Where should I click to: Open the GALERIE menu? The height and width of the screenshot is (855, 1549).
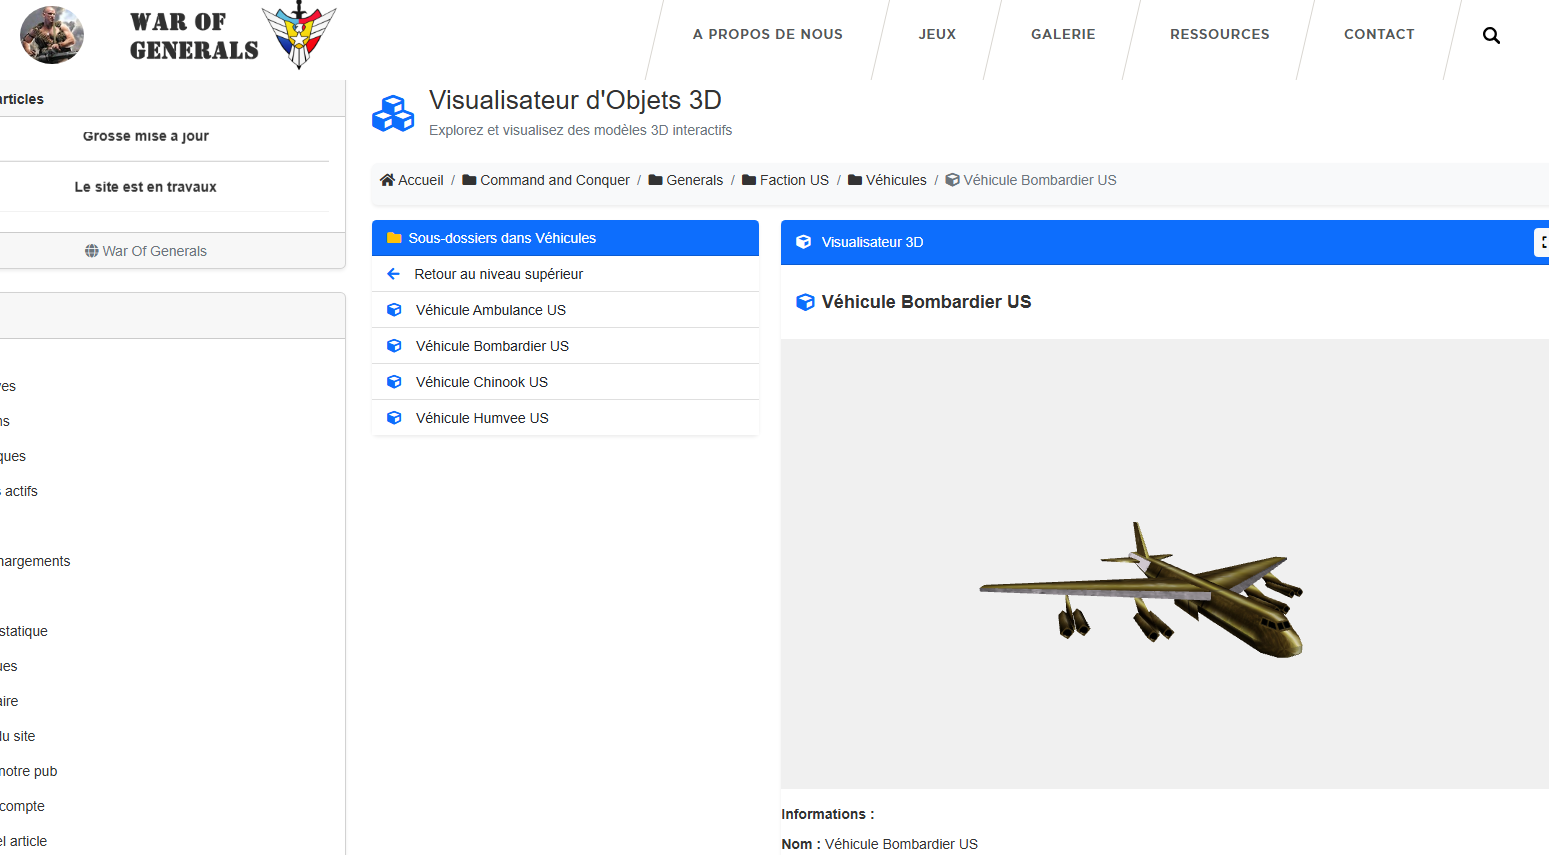click(x=1063, y=34)
